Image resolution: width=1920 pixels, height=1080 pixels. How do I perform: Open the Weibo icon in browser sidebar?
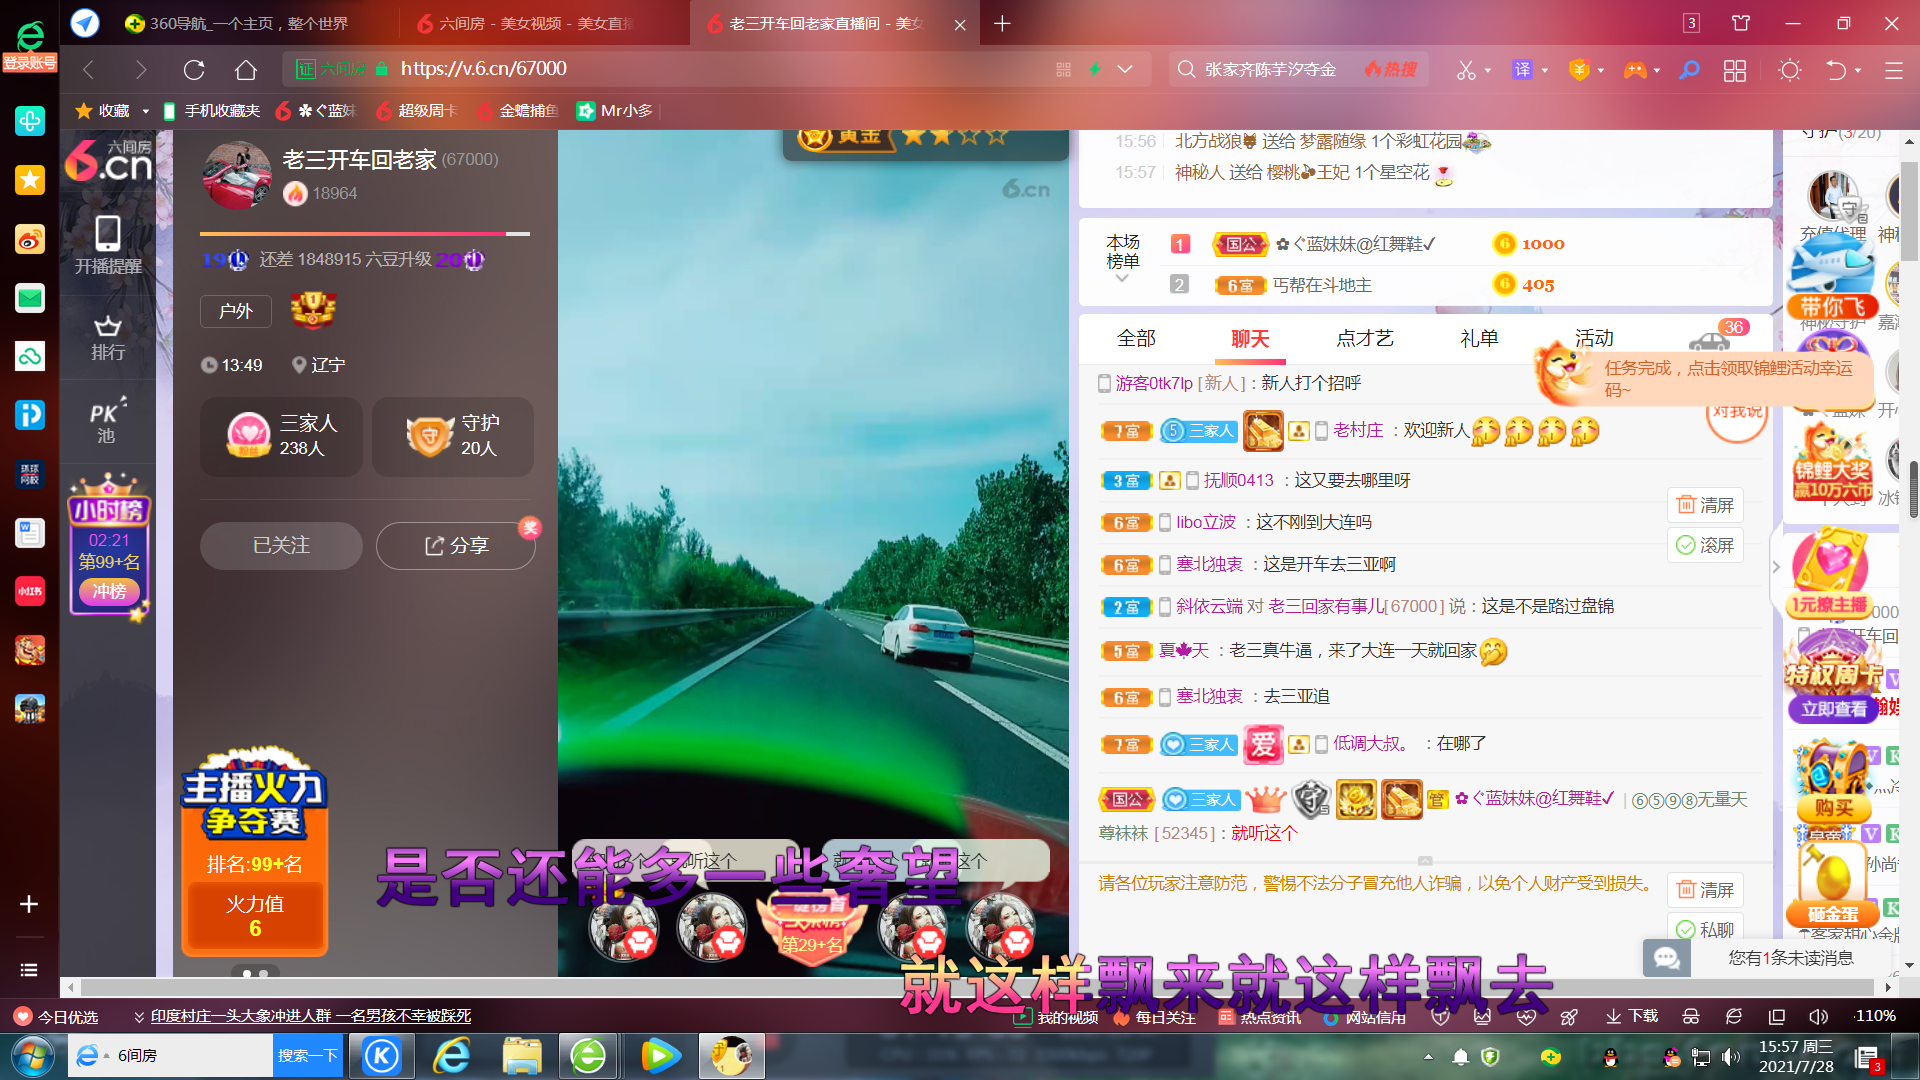[29, 239]
